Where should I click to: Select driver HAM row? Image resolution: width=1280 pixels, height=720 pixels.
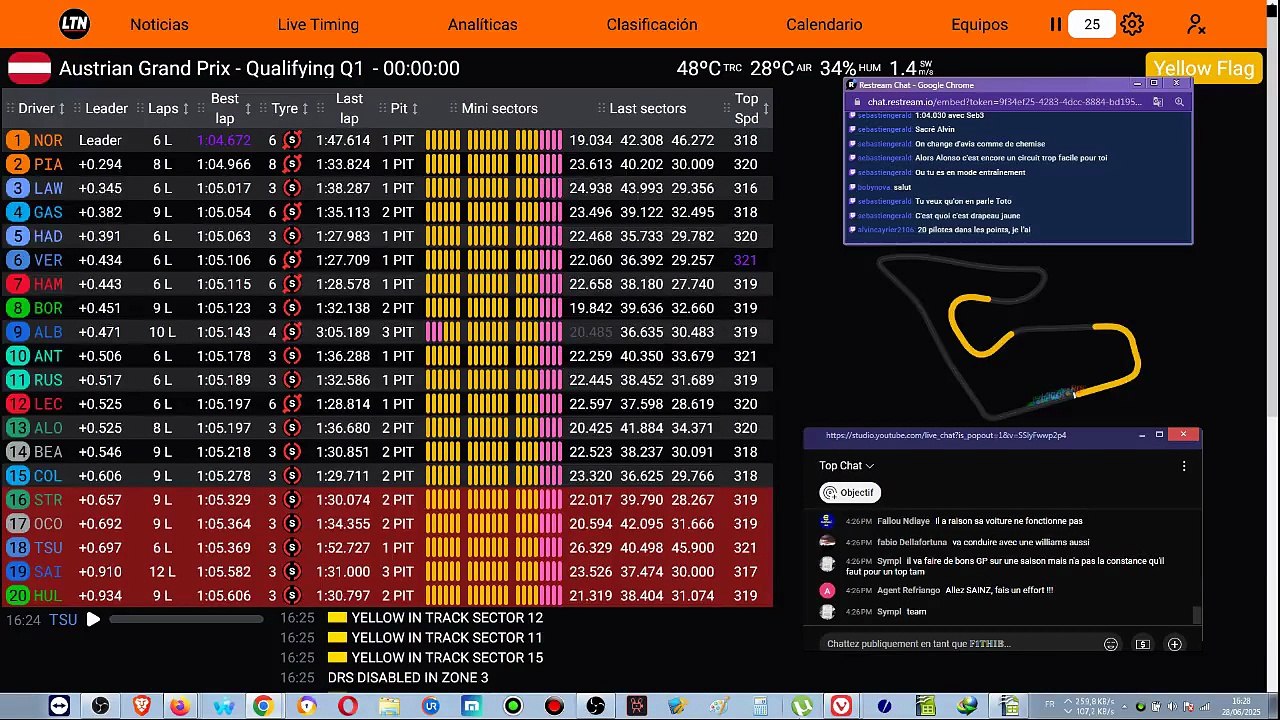pyautogui.click(x=387, y=284)
